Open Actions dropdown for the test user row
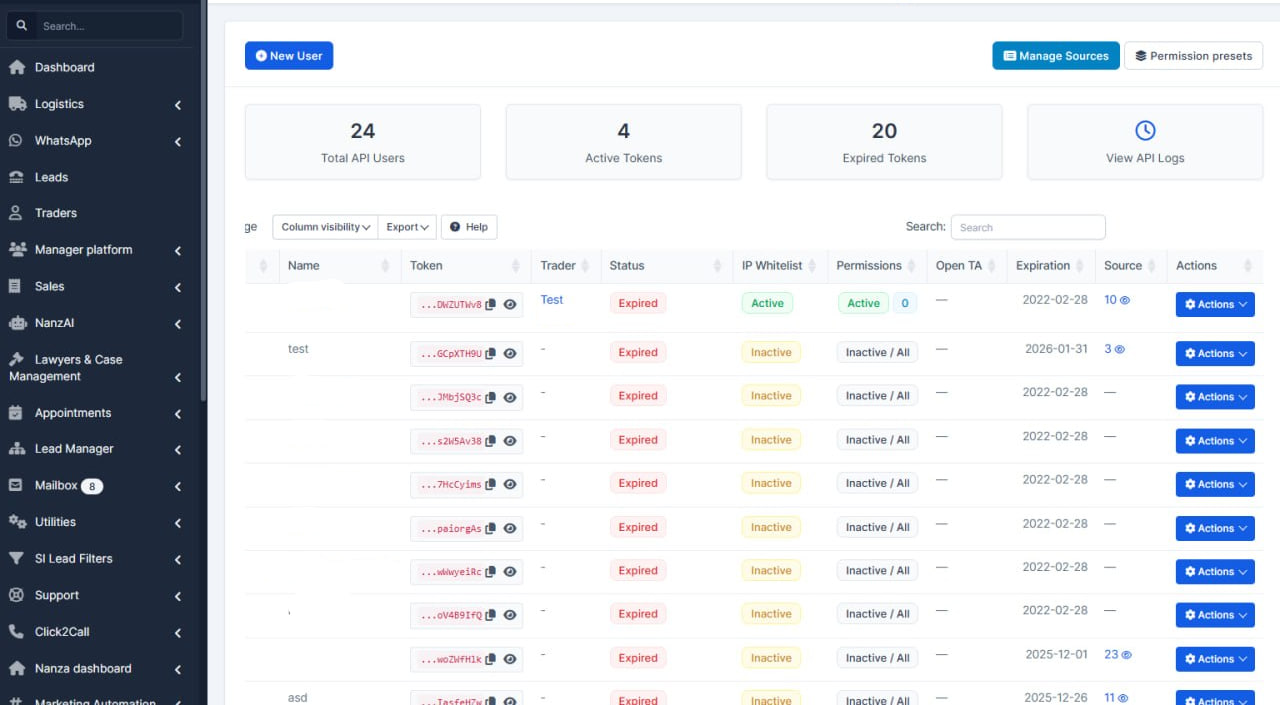The image size is (1280, 705). (x=1215, y=353)
